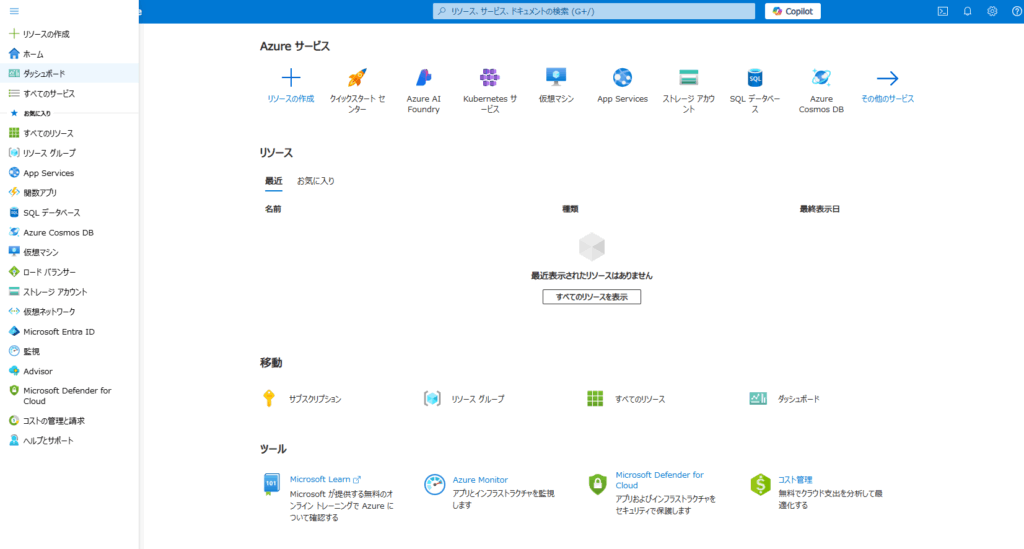Open Azure AI Foundry service icon

[423, 78]
